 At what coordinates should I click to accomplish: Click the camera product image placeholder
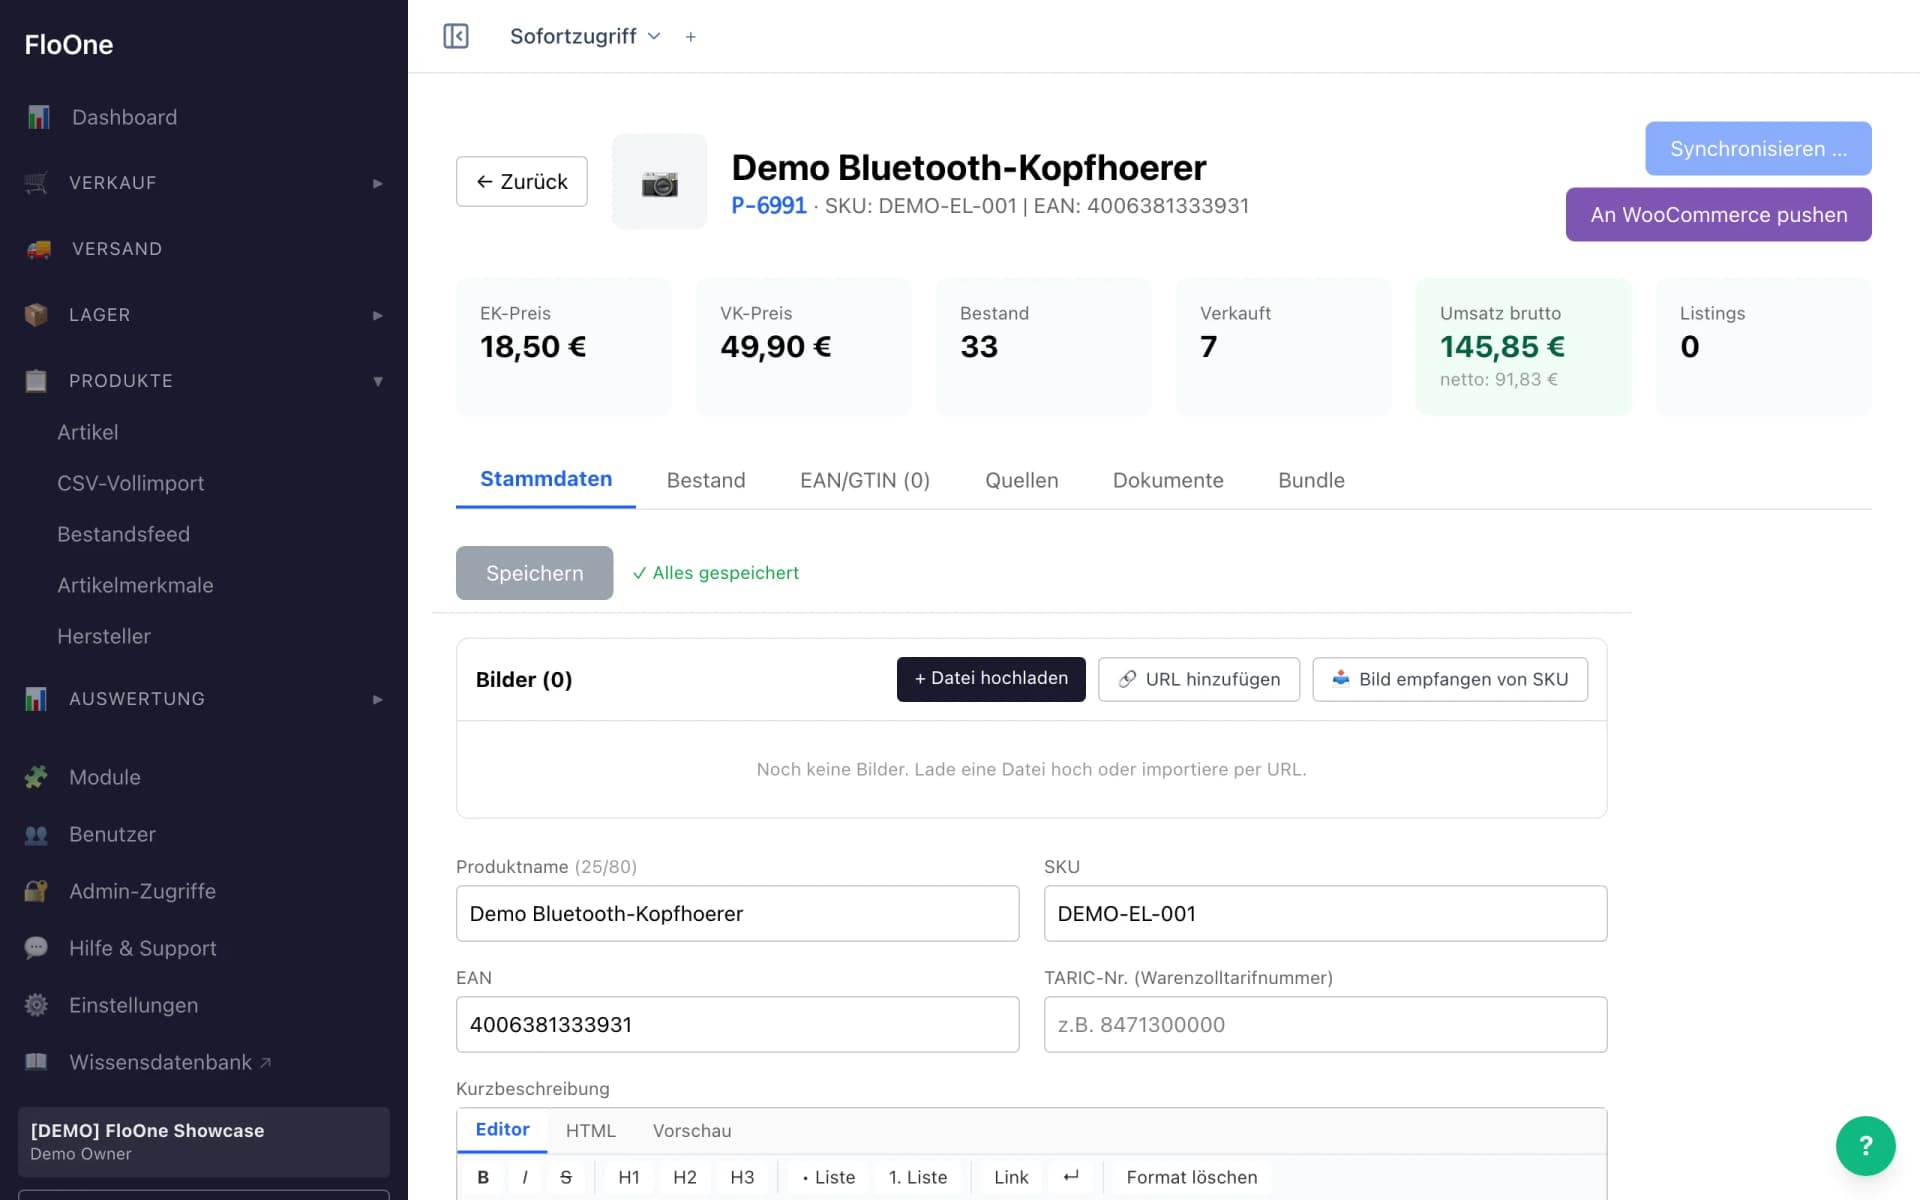(659, 182)
